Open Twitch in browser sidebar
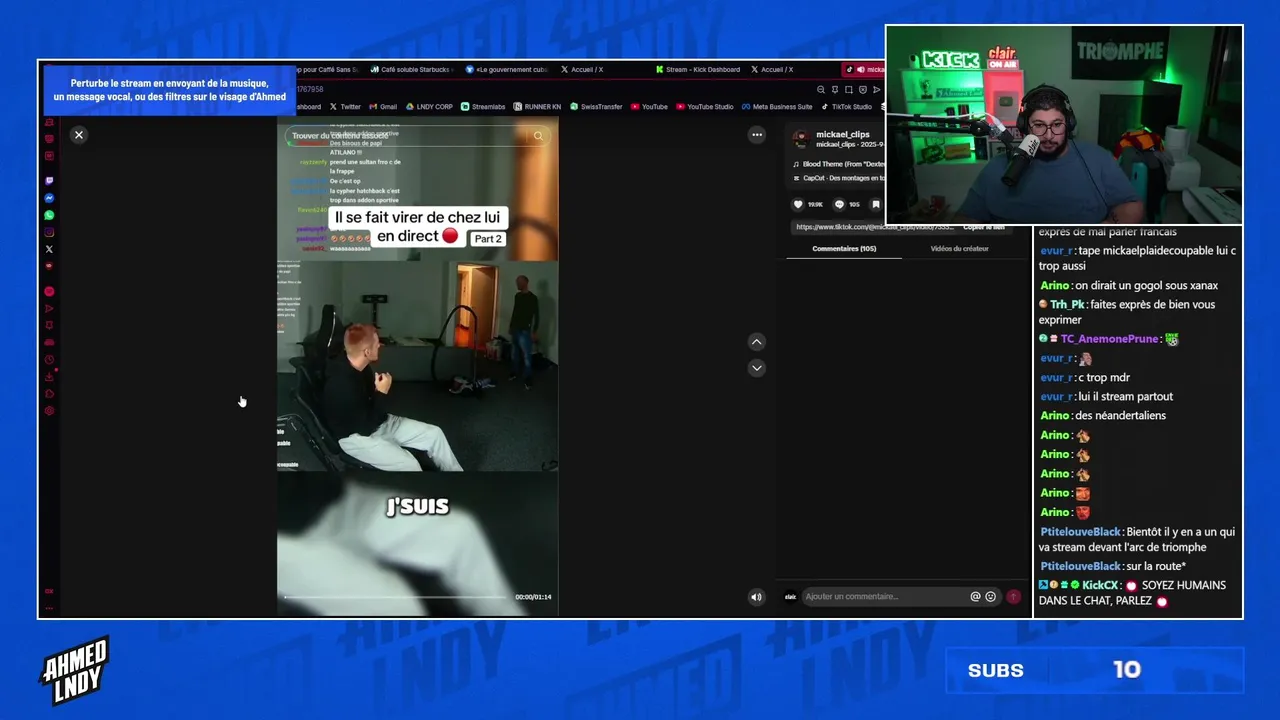 [49, 180]
